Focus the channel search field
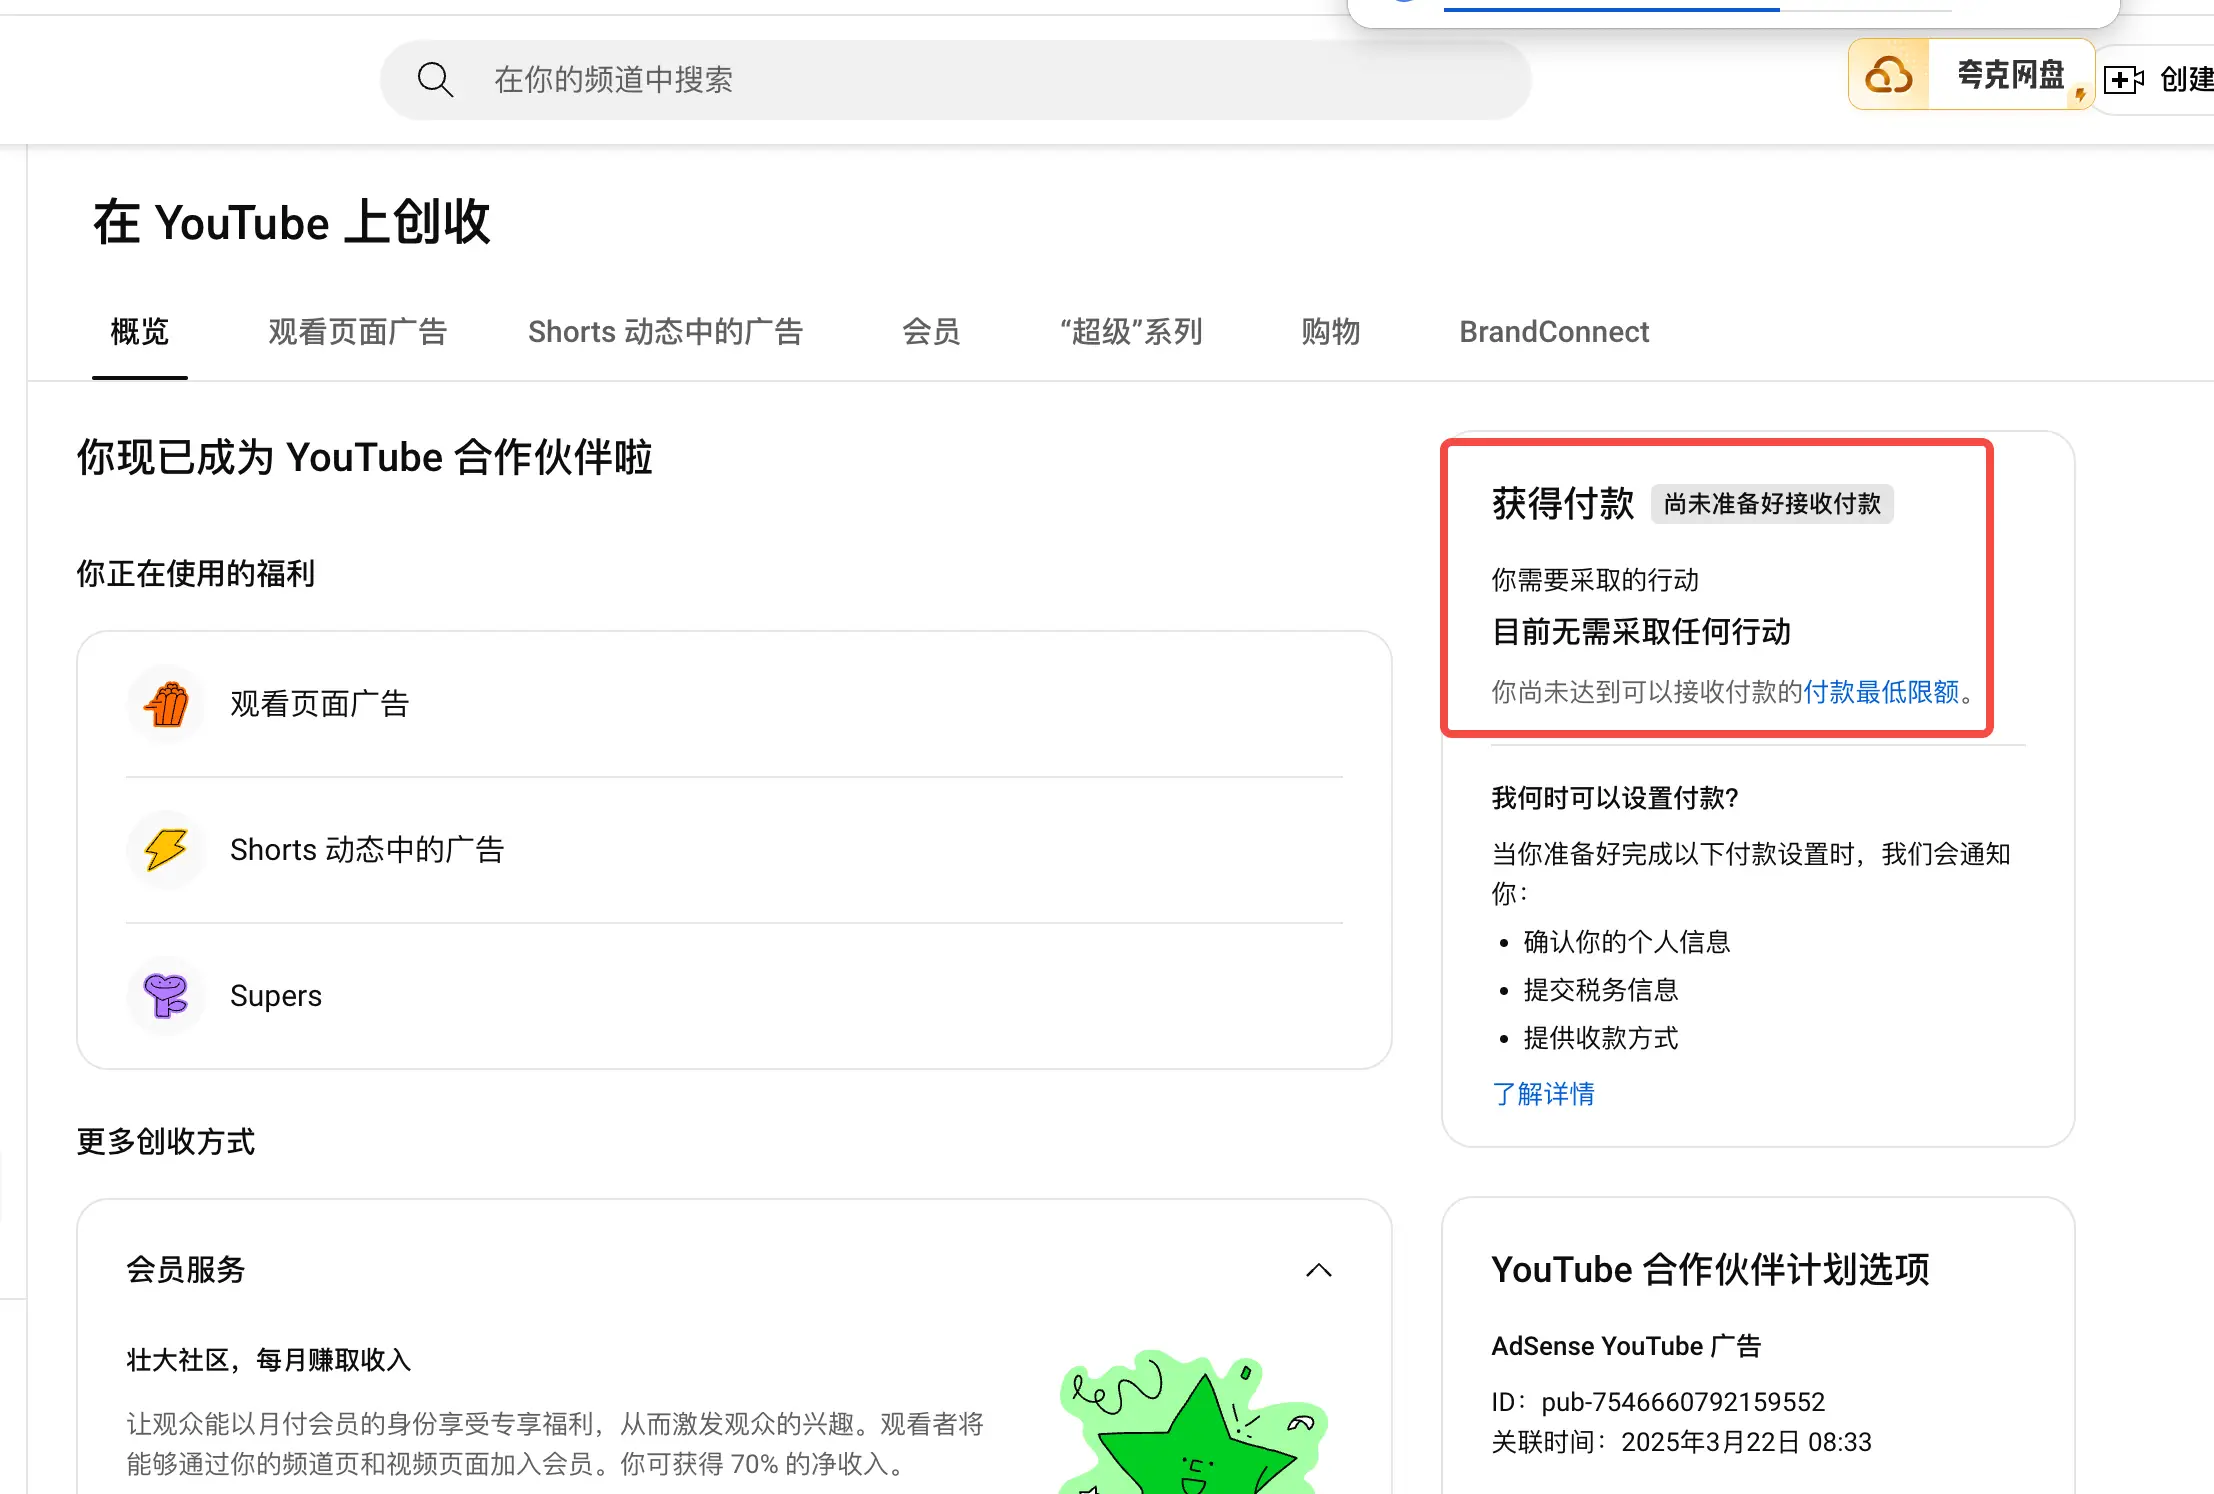Viewport: 2214px width, 1494px height. pos(955,80)
